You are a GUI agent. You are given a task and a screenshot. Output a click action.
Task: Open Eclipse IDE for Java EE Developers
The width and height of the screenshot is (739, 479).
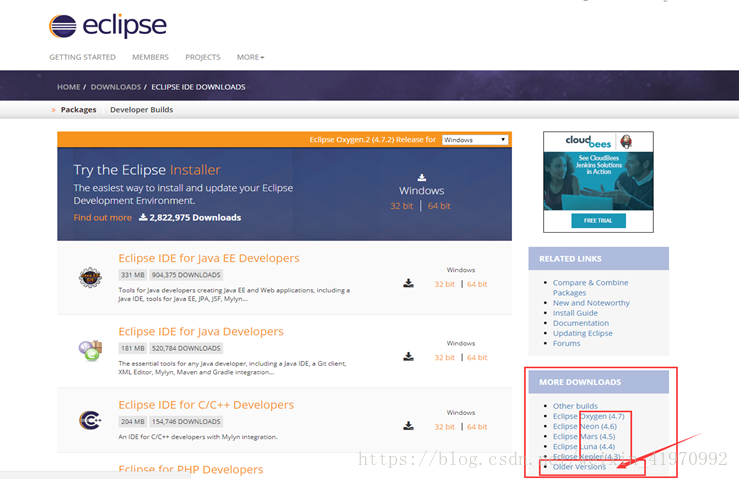209,258
